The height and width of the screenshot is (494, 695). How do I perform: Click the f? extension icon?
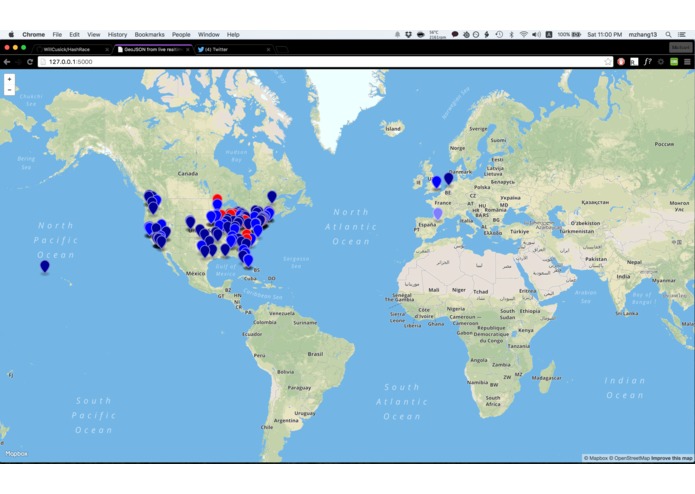(x=648, y=62)
